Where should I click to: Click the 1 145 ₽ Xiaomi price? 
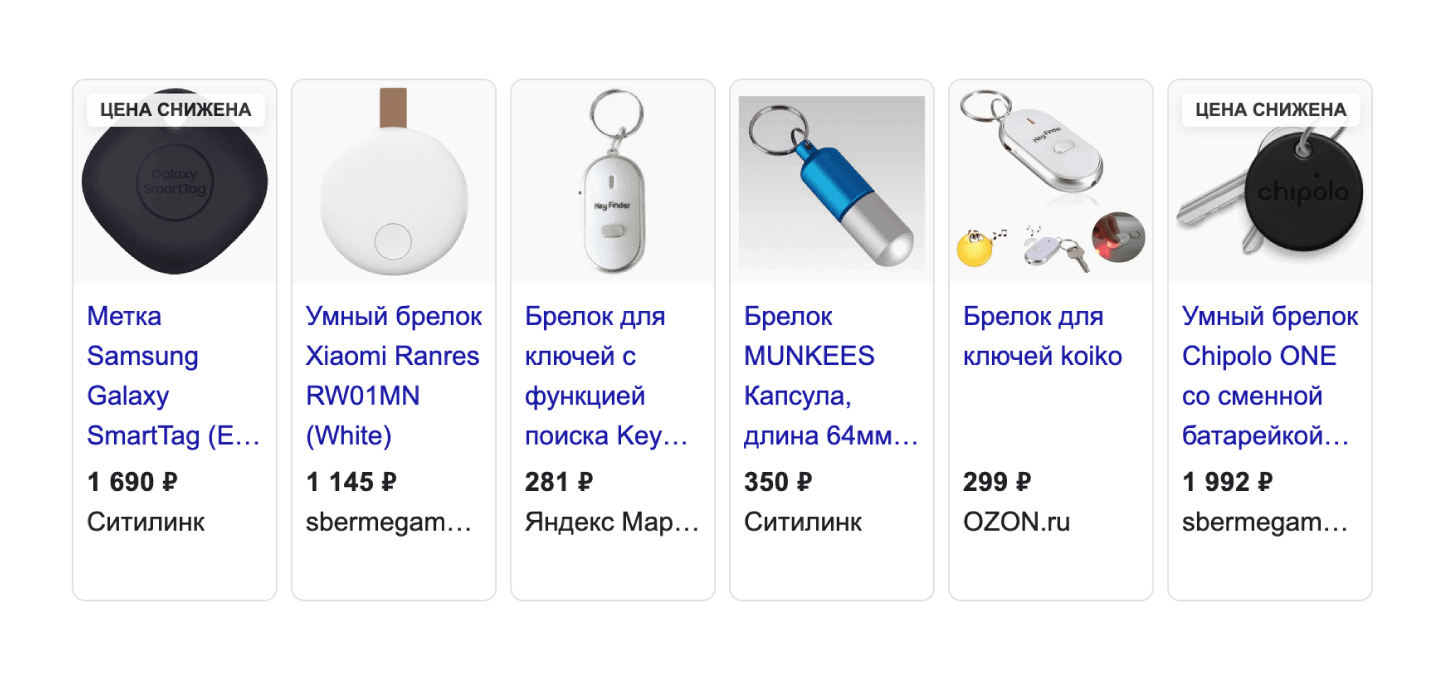351,483
